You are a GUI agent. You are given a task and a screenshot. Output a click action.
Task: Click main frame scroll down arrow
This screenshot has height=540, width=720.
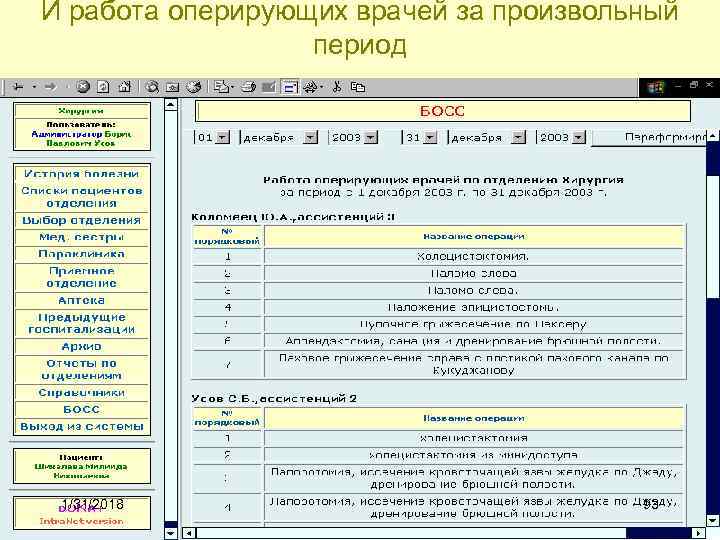[713, 521]
